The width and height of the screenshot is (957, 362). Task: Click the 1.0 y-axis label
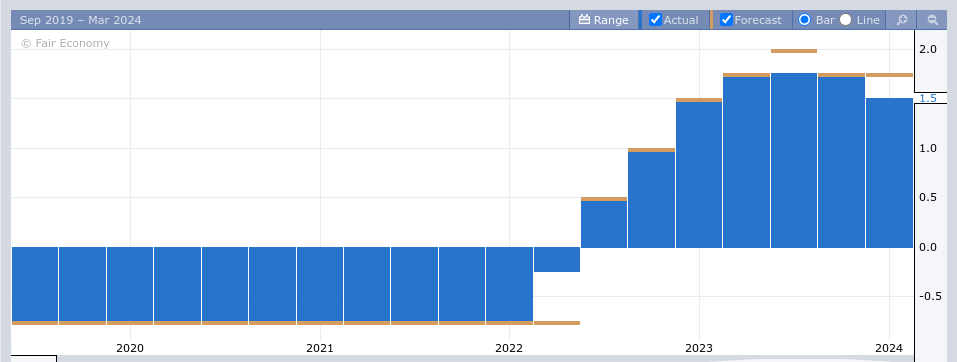click(x=928, y=148)
